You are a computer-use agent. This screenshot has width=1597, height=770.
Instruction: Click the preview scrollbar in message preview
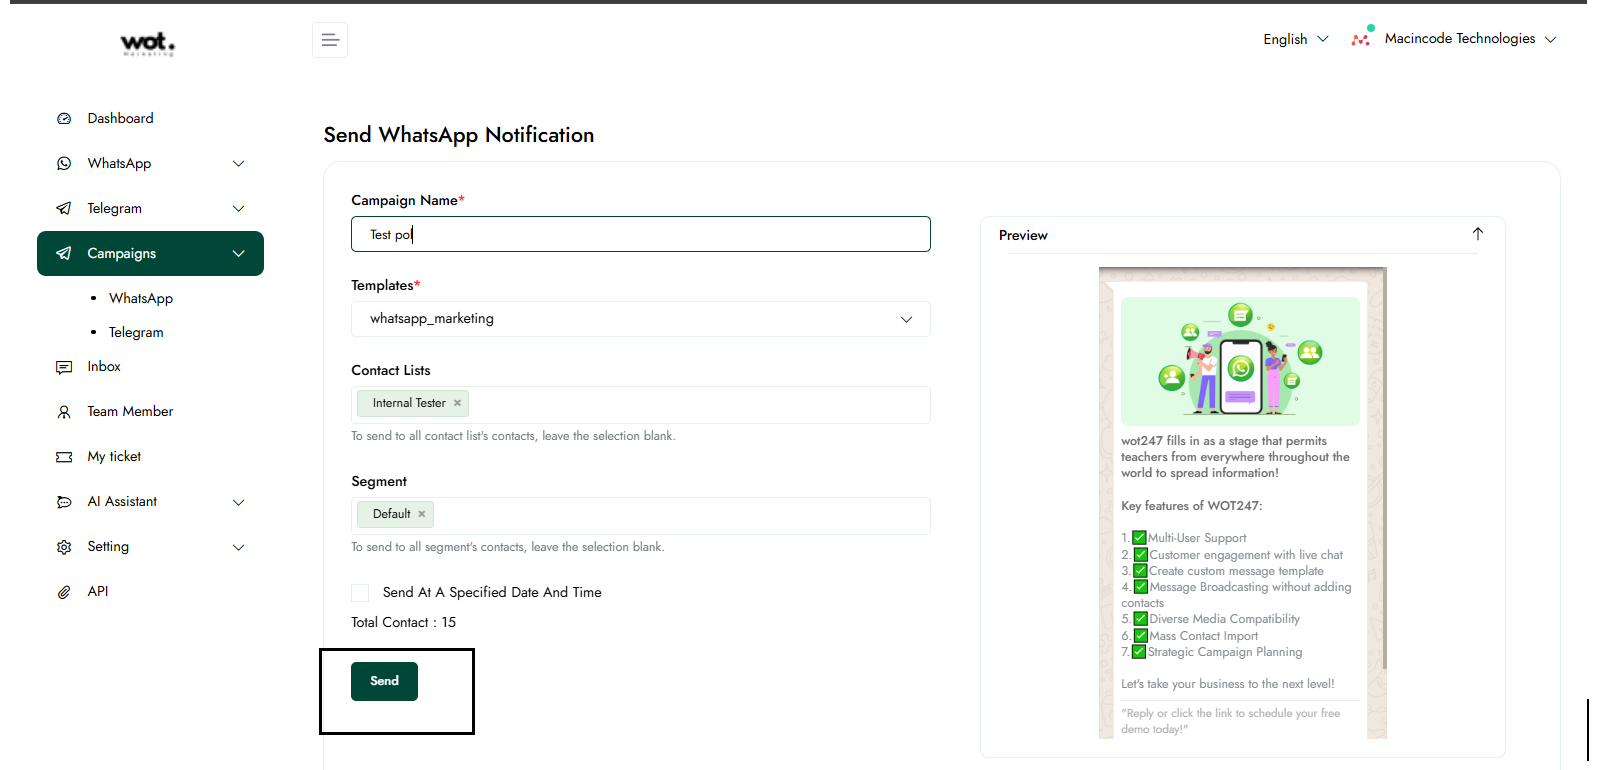[x=1384, y=470]
